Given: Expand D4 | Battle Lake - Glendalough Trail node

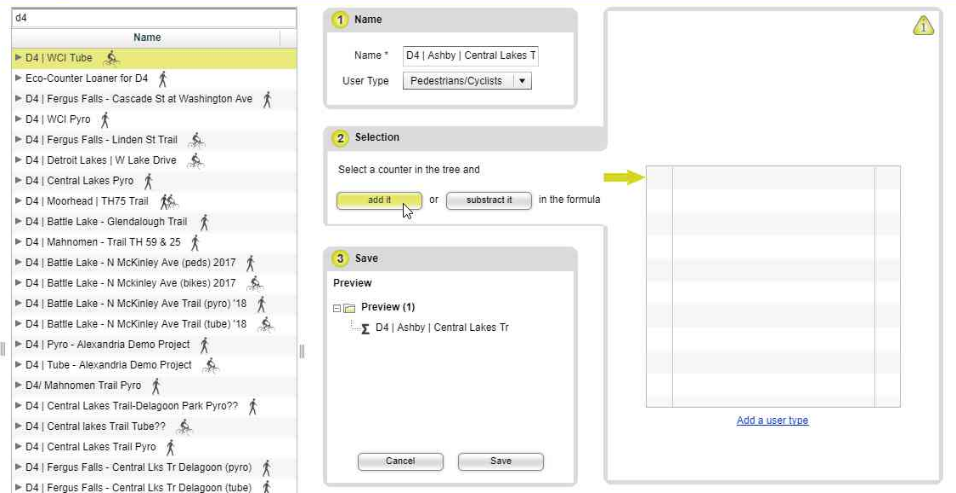Looking at the screenshot, I should [x=18, y=222].
